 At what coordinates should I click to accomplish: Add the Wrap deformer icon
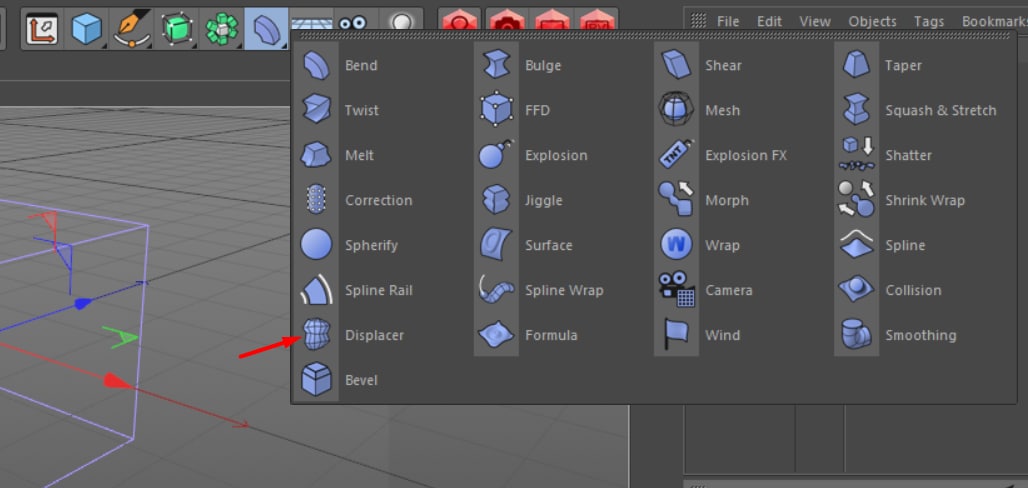coord(677,245)
